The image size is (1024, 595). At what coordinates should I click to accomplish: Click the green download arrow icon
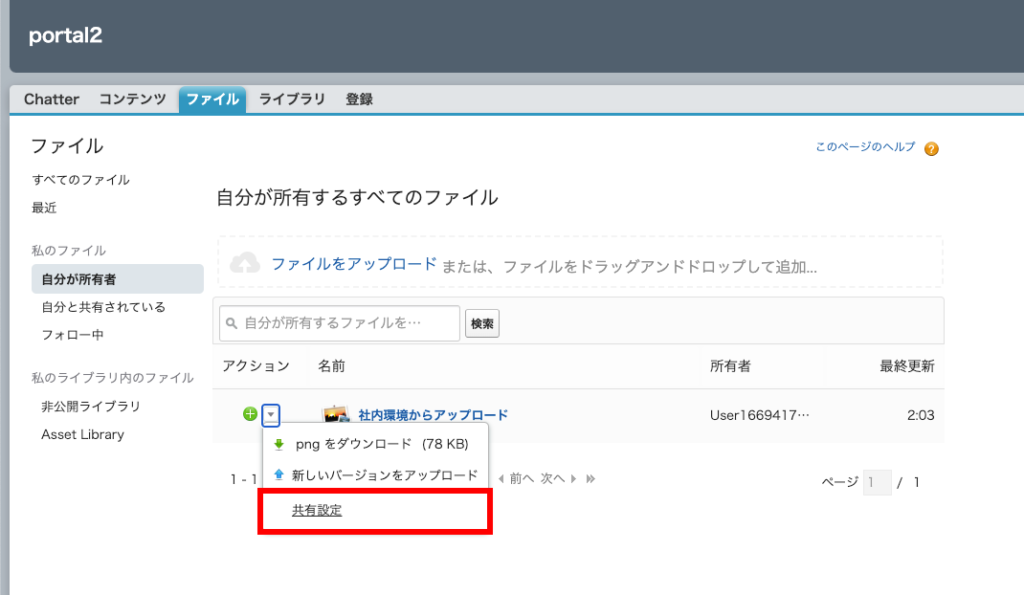(x=279, y=445)
